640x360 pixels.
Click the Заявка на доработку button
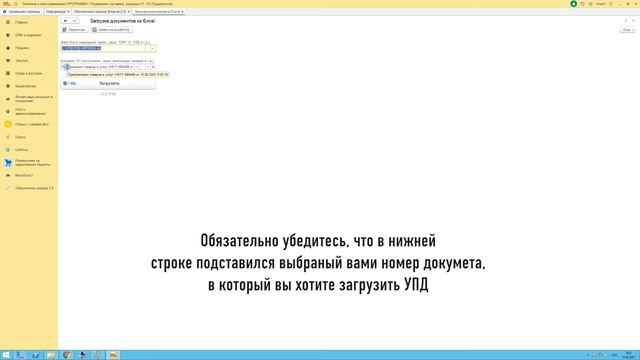tap(111, 30)
